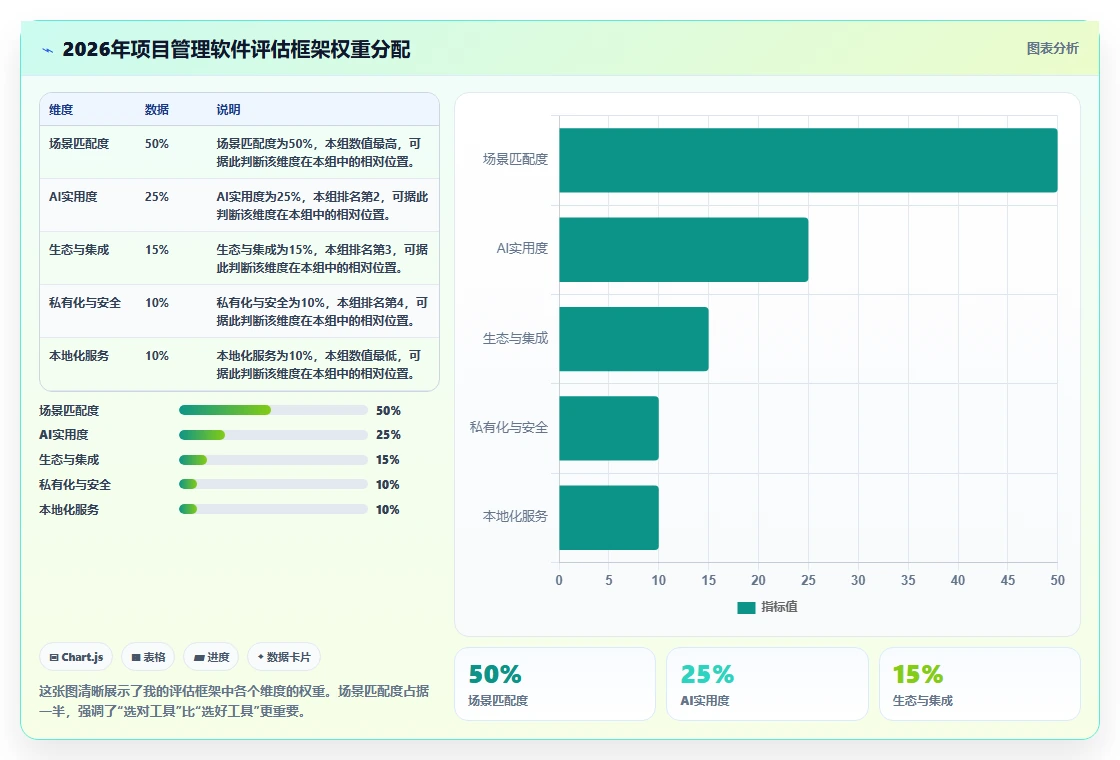Click the x-axis tick label 50
This screenshot has height=760, width=1120.
coord(1057,580)
